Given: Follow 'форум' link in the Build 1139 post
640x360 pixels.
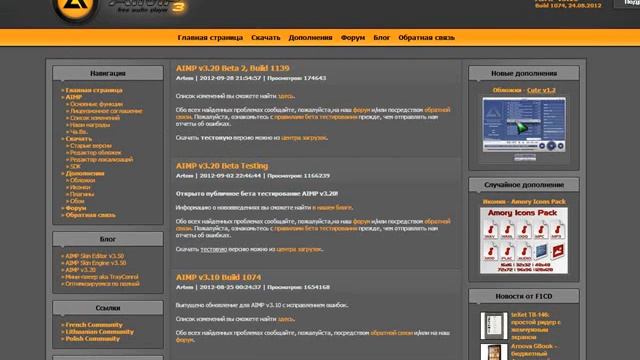Looking at the screenshot, I should click(x=362, y=110).
